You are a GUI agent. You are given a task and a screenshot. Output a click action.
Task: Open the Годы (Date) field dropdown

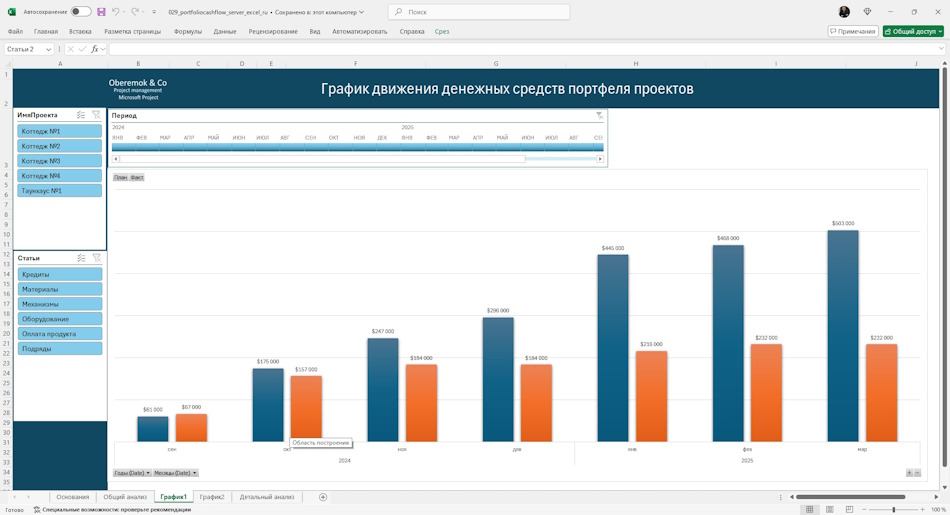click(132, 473)
